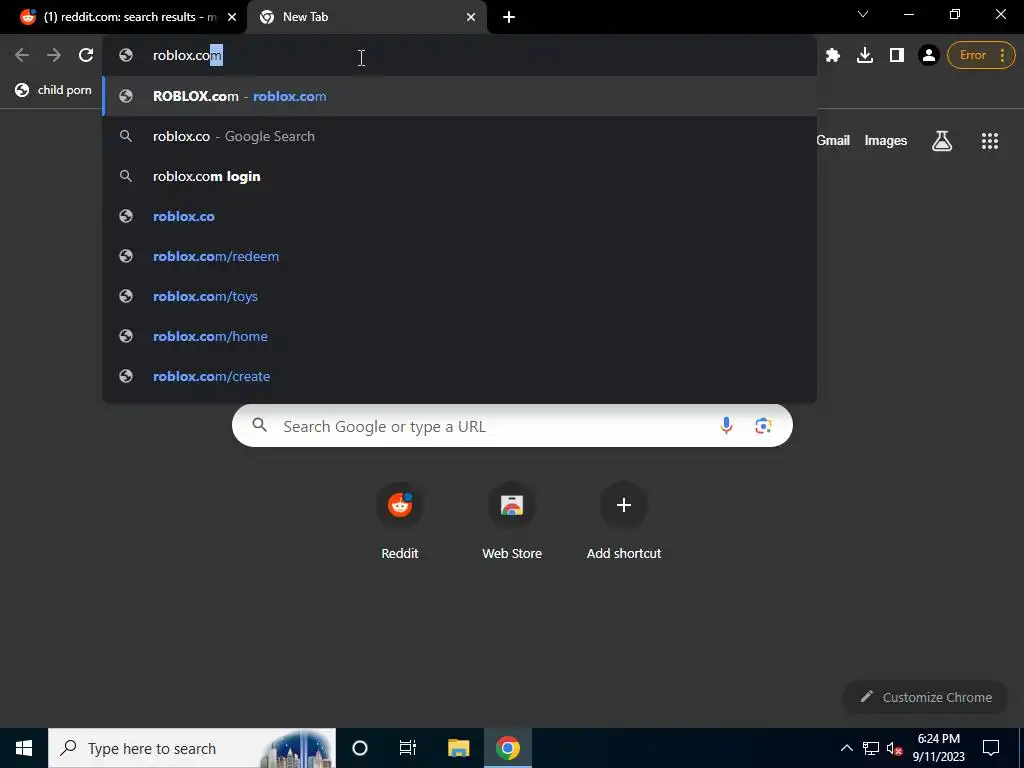Select the roblox.com/home suggestion

point(459,336)
